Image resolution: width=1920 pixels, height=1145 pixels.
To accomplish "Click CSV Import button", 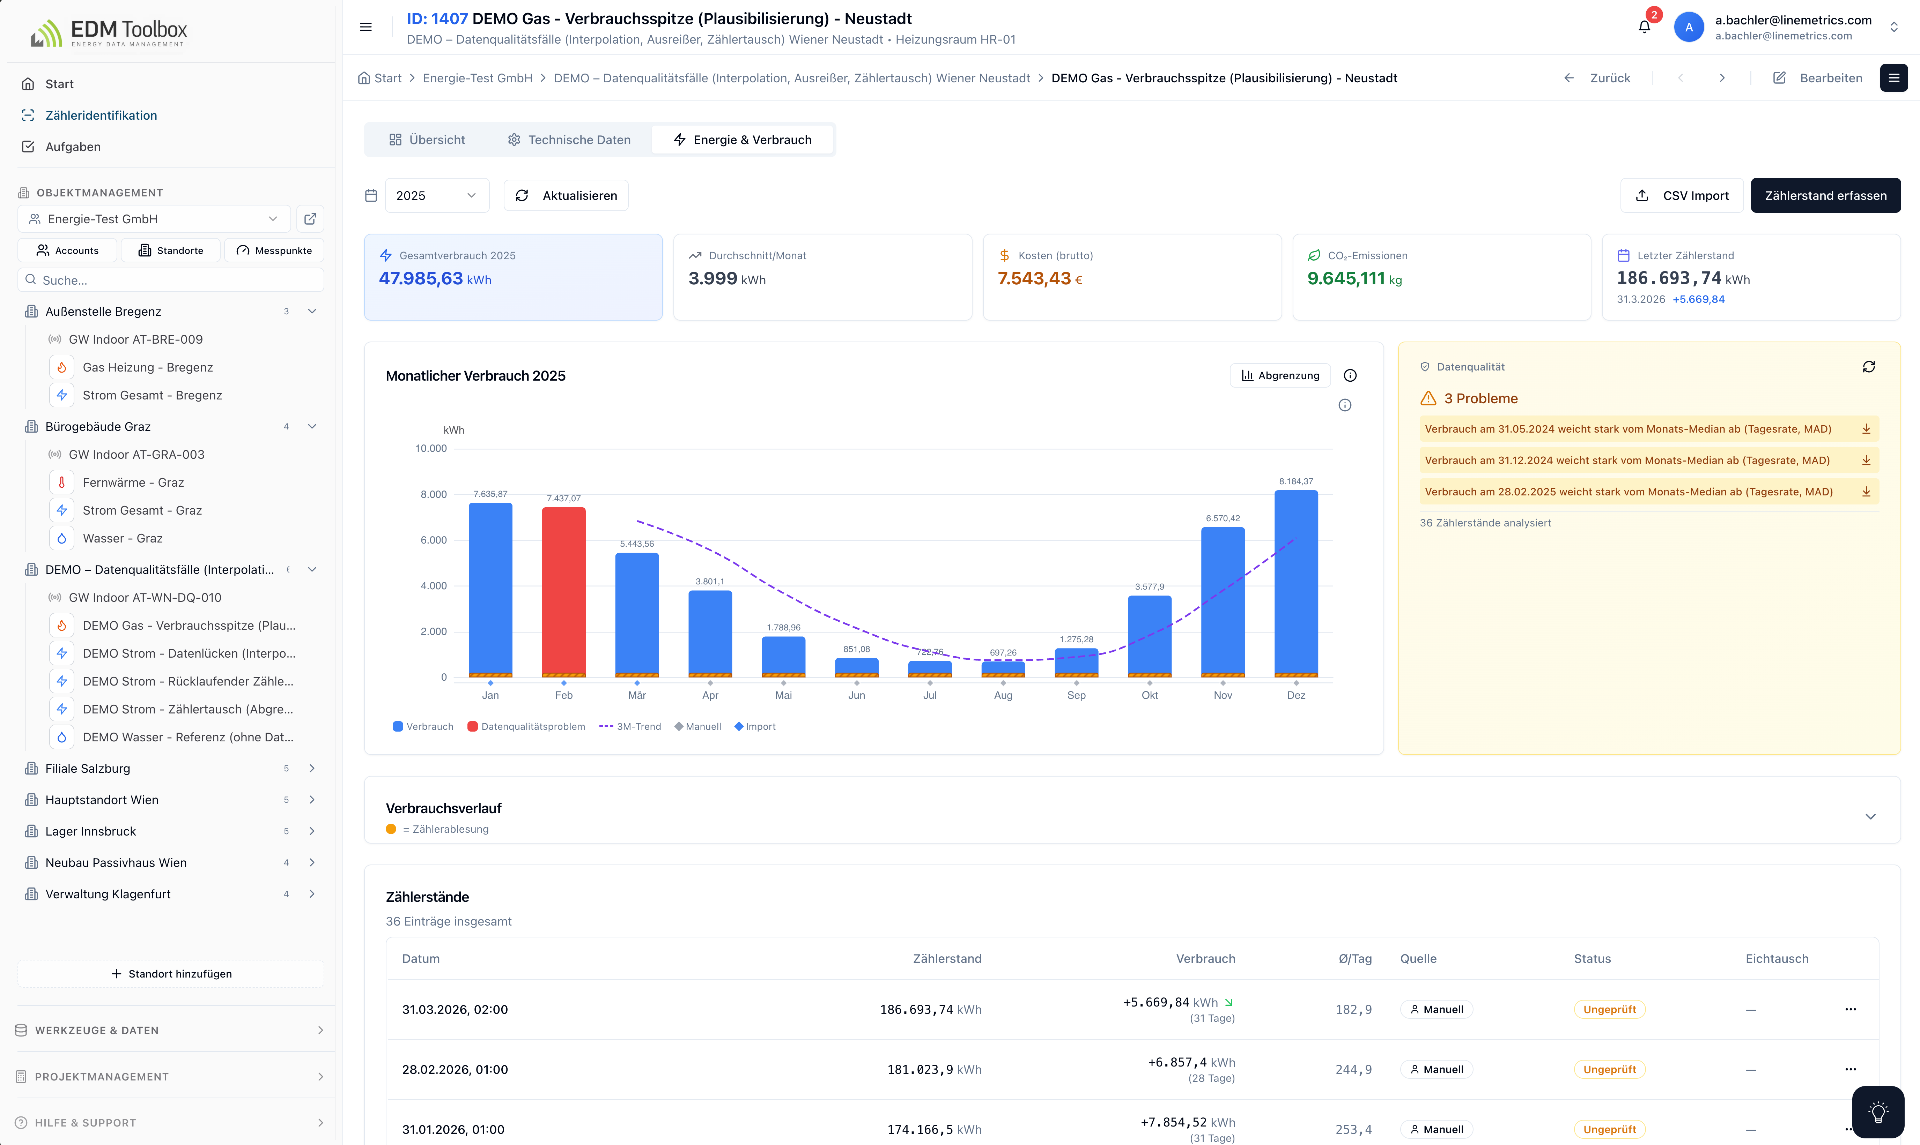I will coord(1682,196).
